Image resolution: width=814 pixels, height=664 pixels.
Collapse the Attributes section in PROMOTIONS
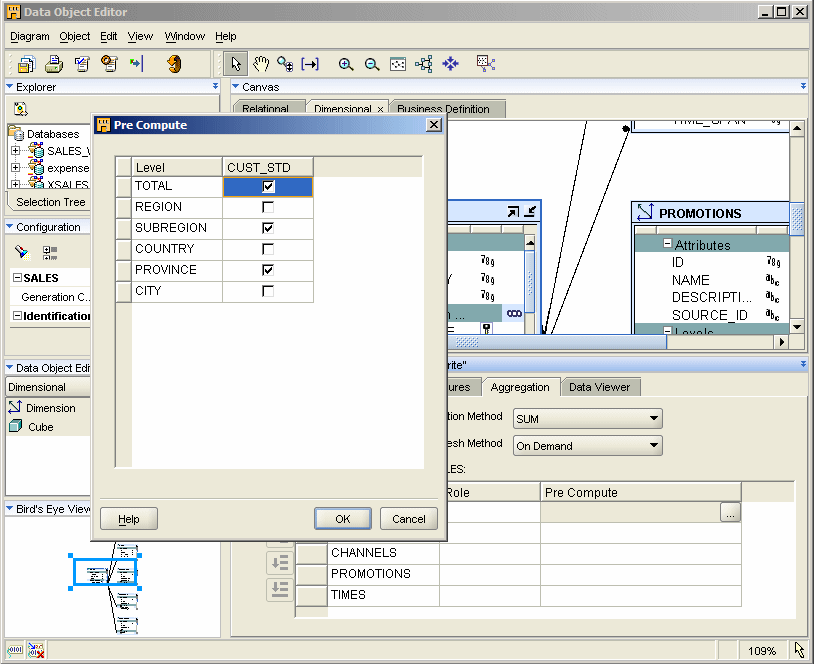pos(666,245)
